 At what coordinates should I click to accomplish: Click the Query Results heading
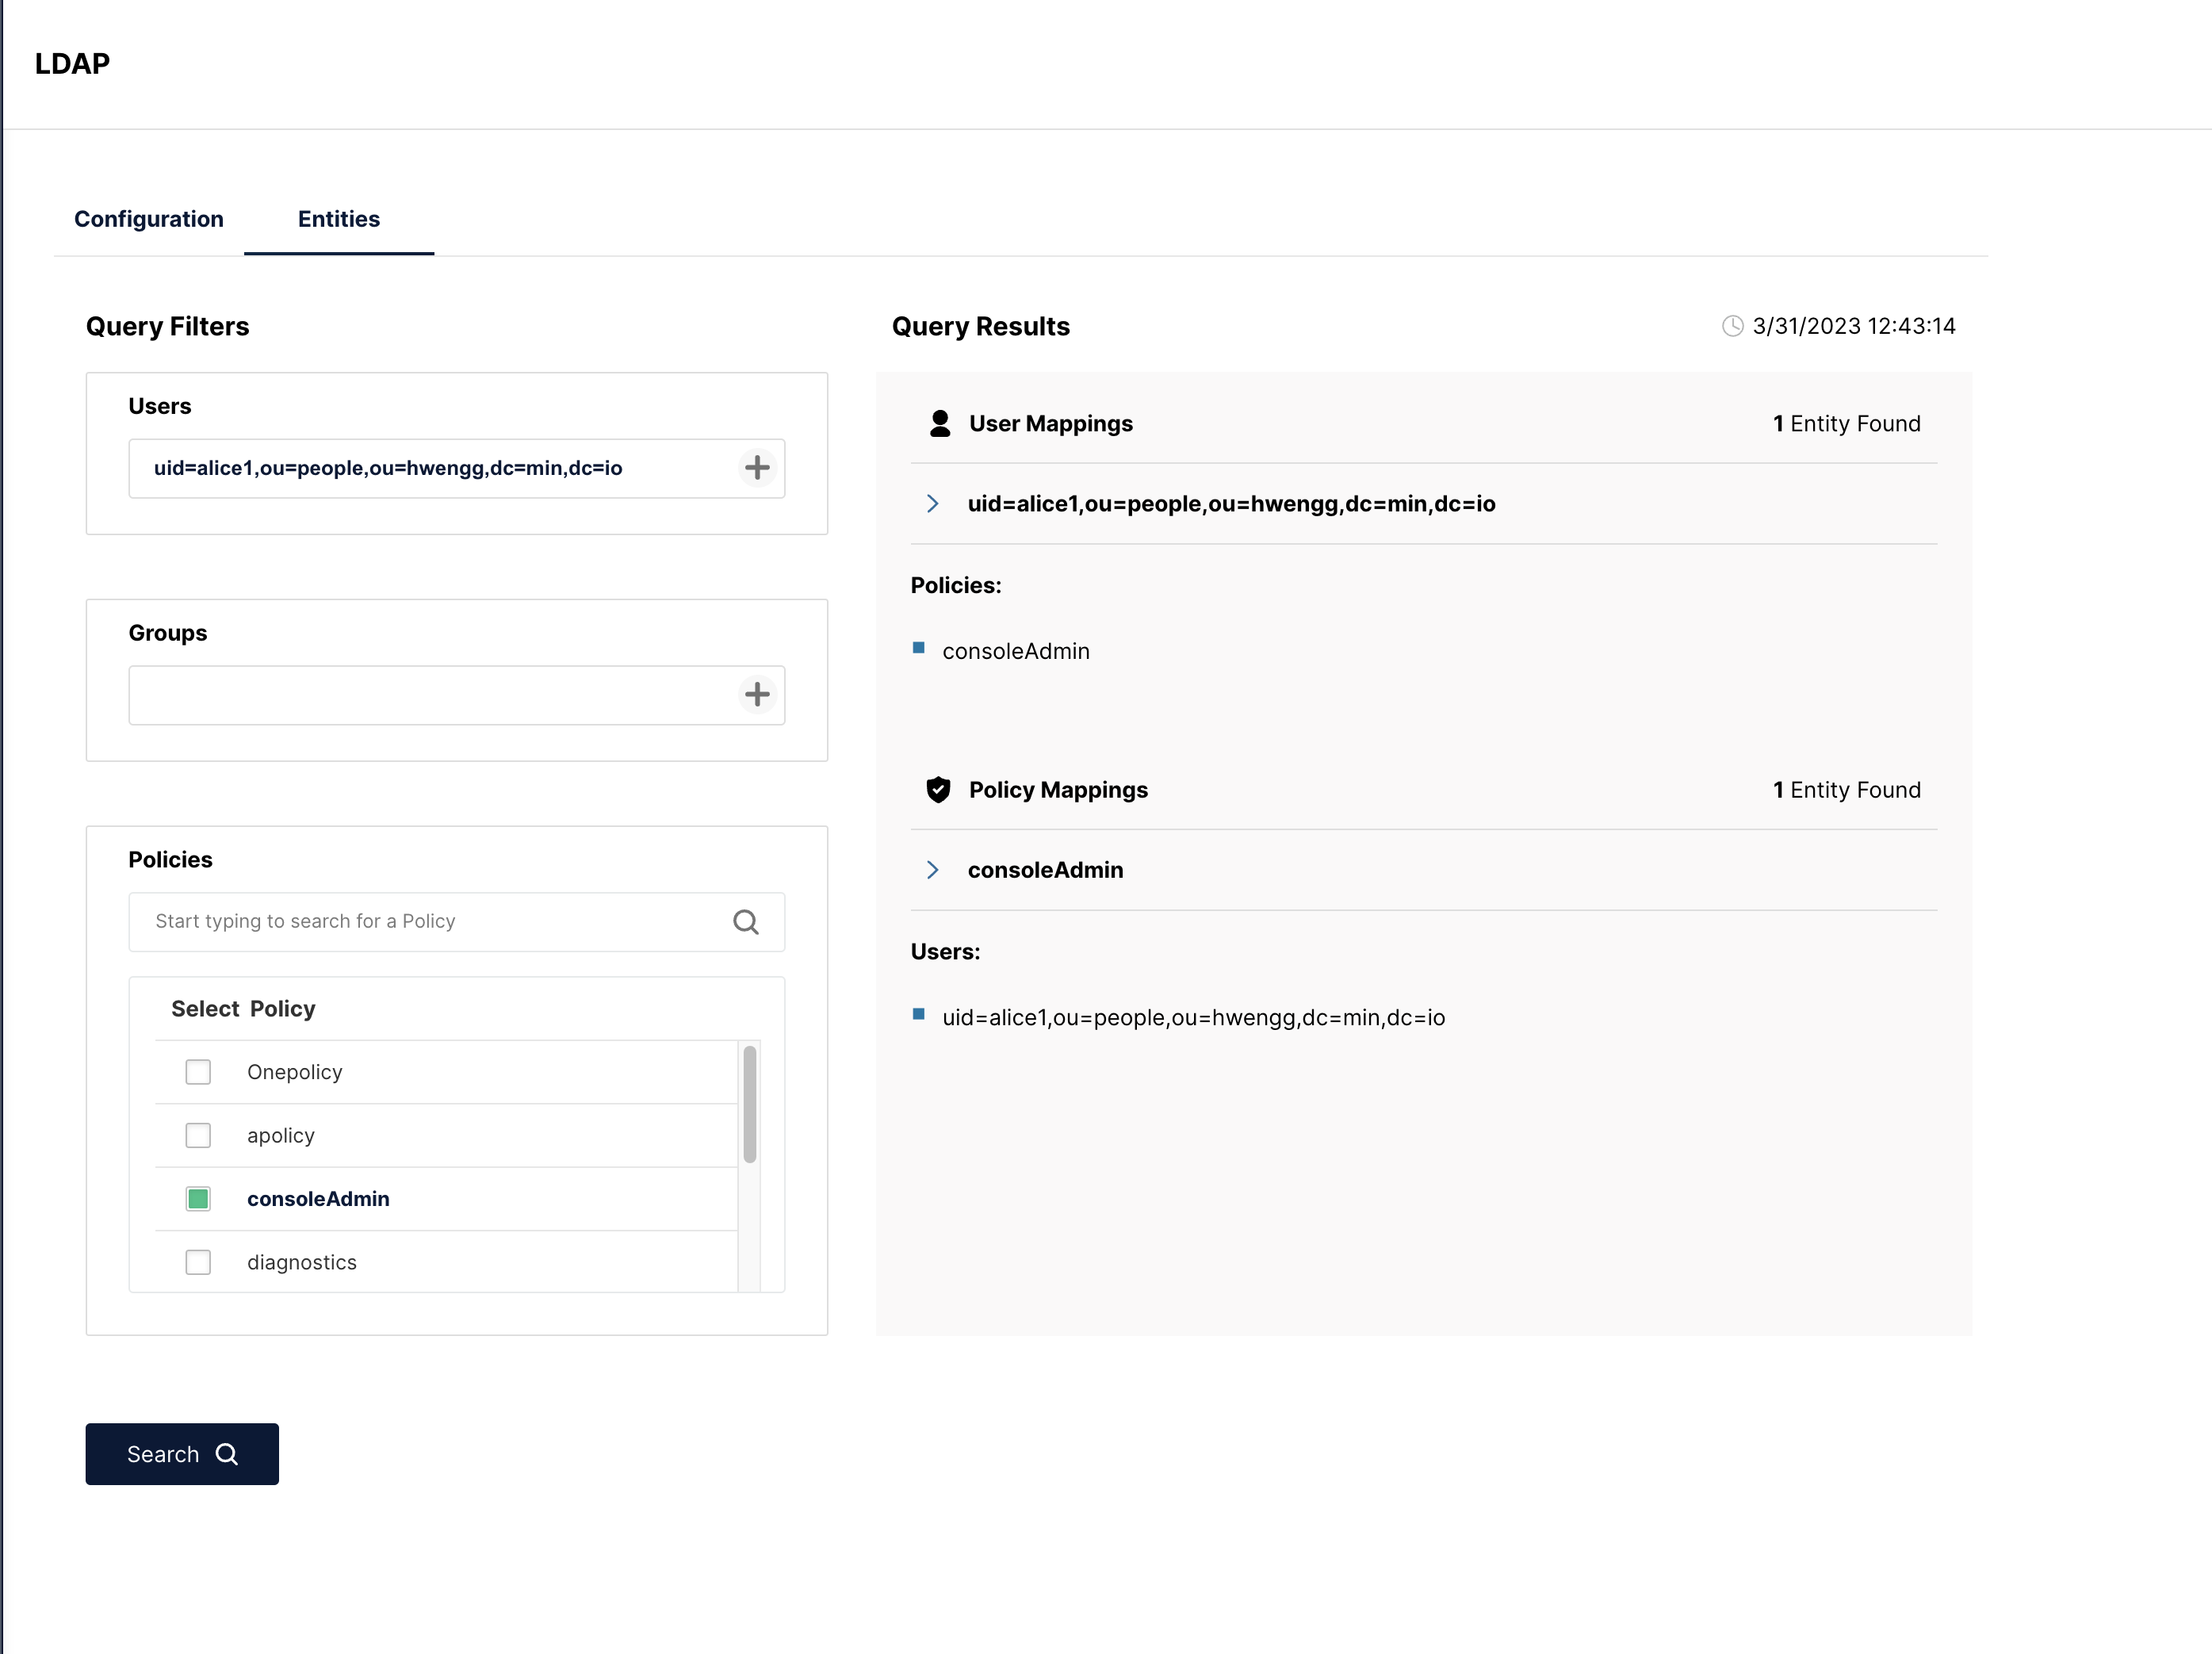click(981, 326)
